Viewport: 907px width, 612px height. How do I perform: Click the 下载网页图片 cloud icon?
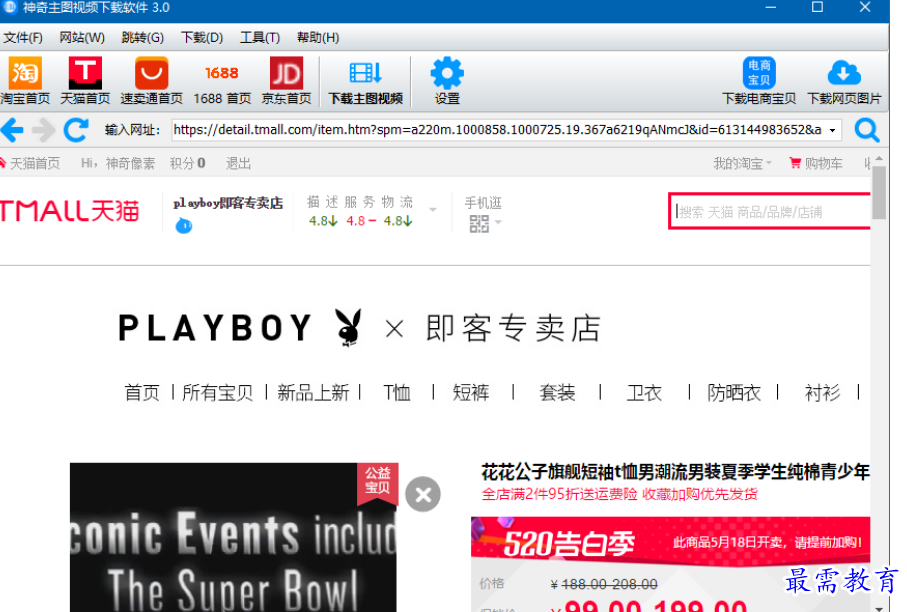pyautogui.click(x=844, y=73)
